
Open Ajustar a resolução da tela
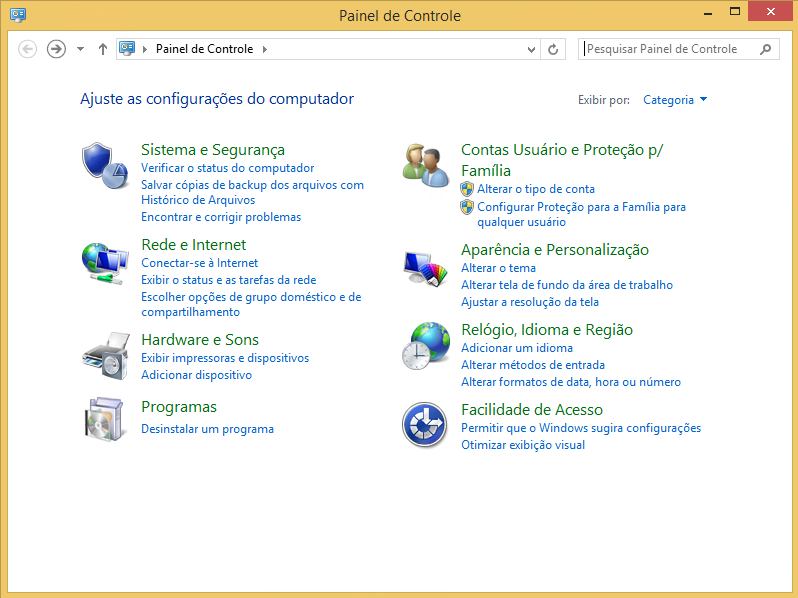coord(530,302)
